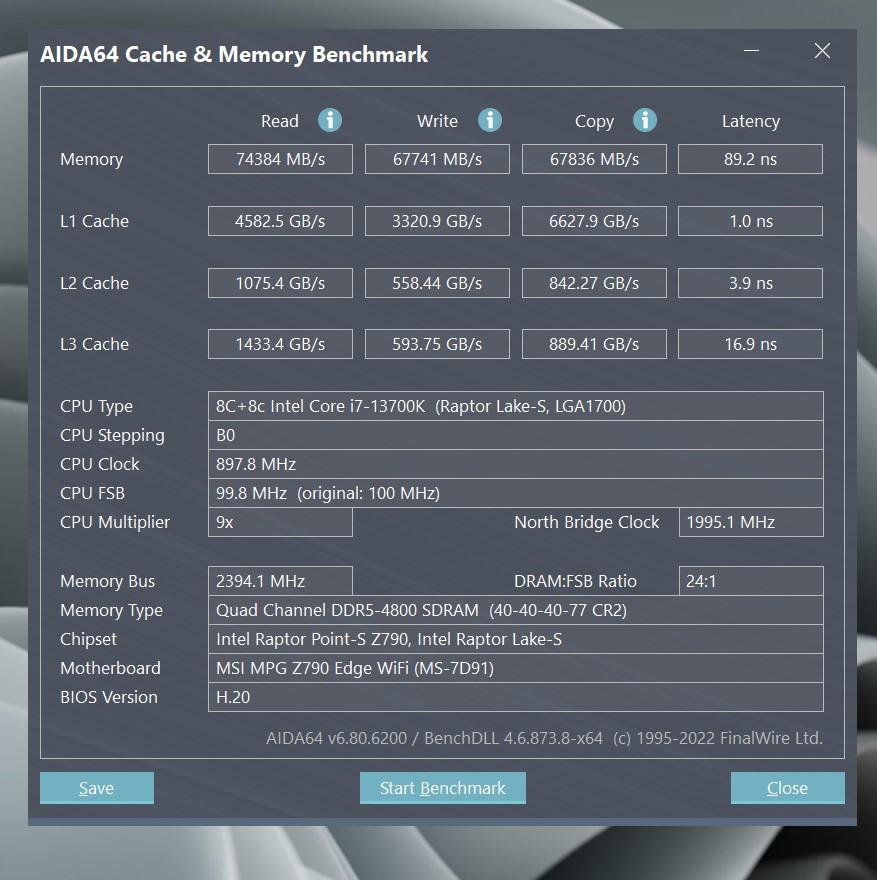
Task: Select L1 Cache write 3320.9 GB/s
Action: 437,221
